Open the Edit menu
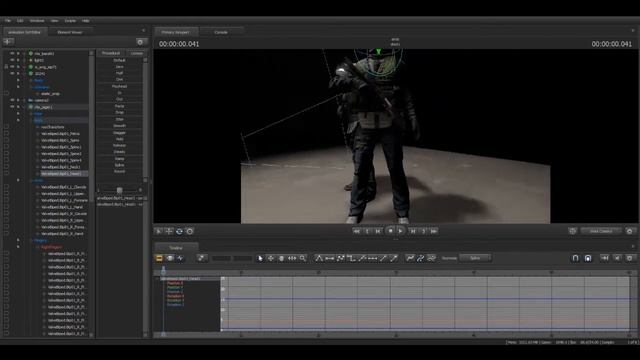Image resolution: width=640 pixels, height=360 pixels. (20, 20)
